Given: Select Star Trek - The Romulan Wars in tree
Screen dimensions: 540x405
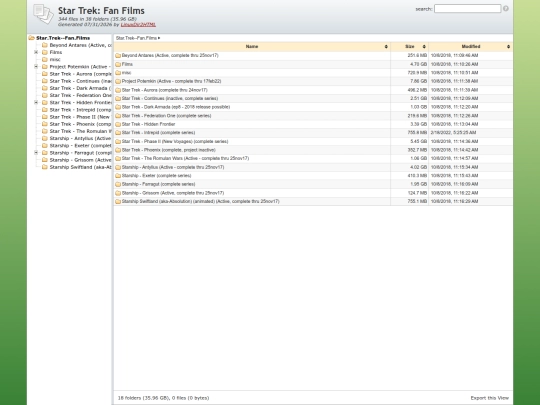Looking at the screenshot, I should (80, 131).
